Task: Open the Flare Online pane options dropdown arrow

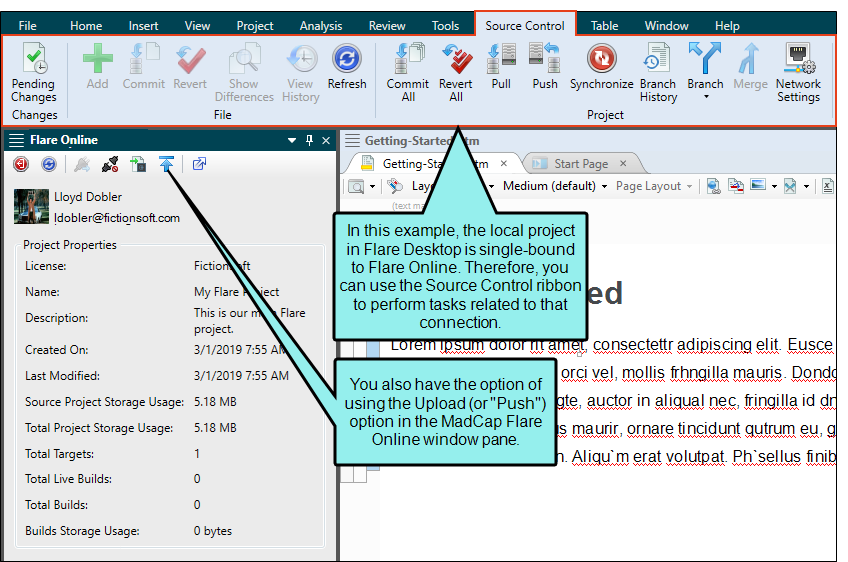Action: coord(292,140)
